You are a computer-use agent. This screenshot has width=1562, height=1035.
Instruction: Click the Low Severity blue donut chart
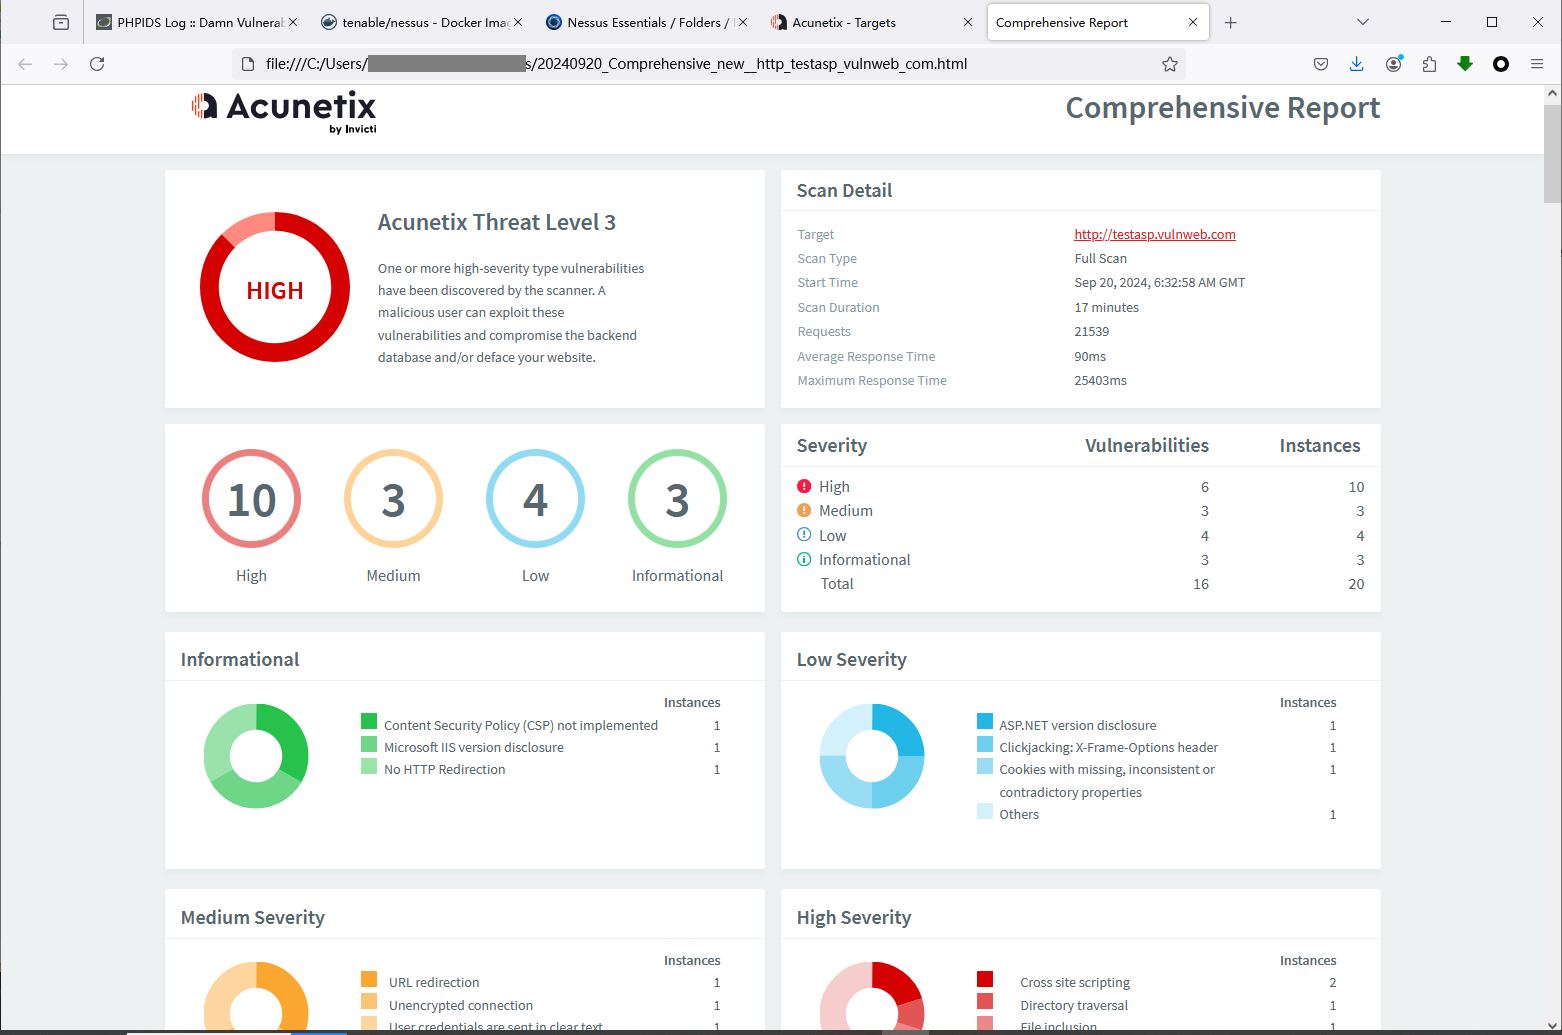[x=872, y=756]
